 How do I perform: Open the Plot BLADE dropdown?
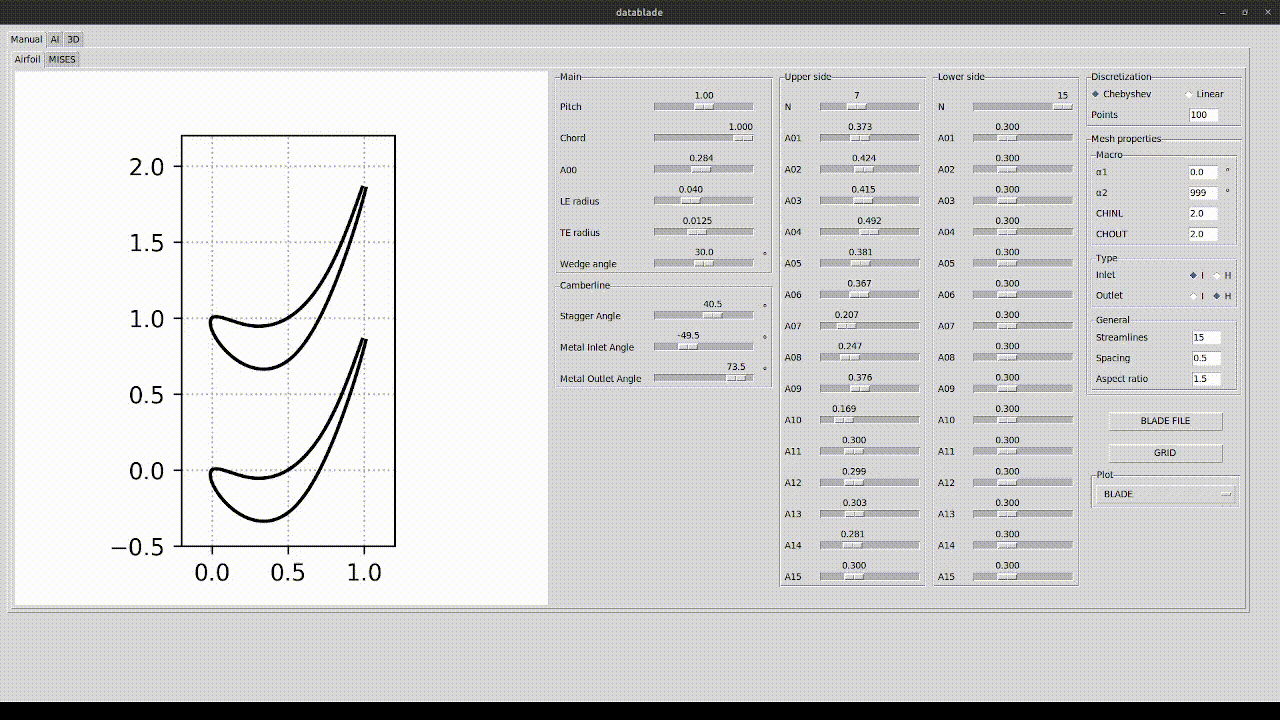(x=1166, y=494)
